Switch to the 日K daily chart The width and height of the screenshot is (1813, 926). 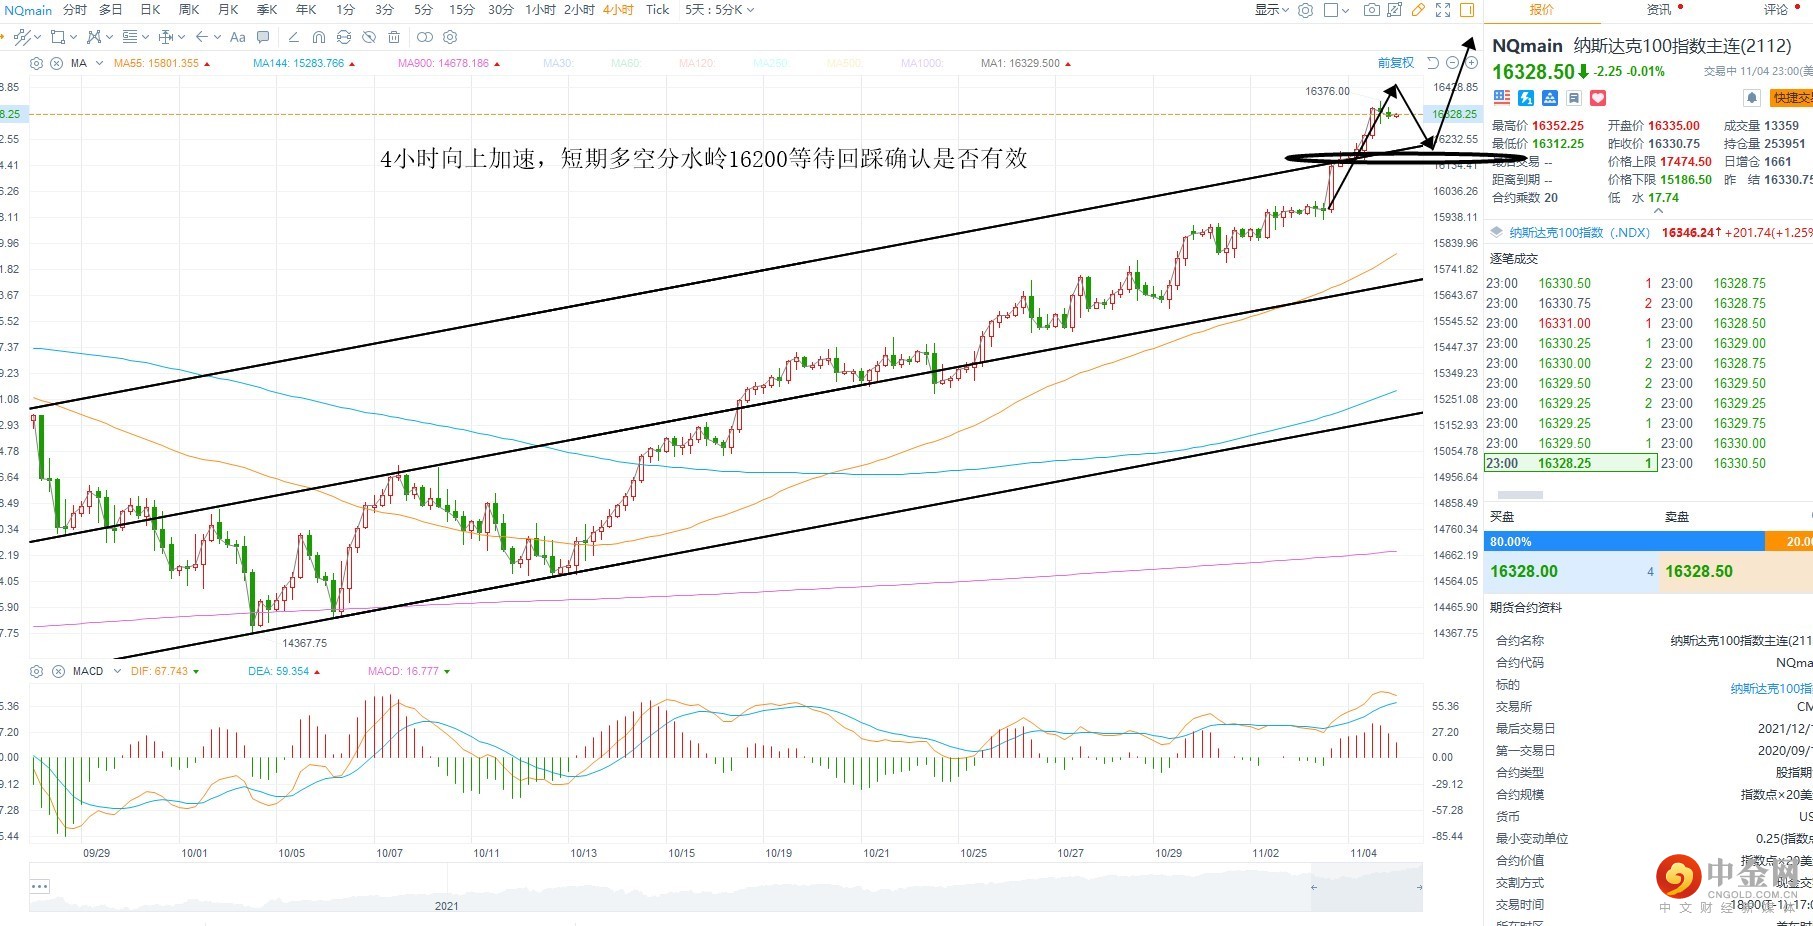(150, 10)
